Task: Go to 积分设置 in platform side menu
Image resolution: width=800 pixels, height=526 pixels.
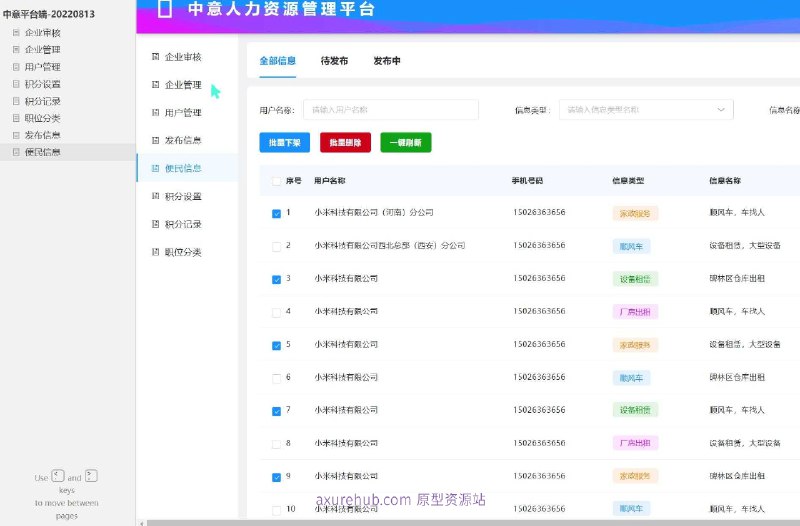Action: [183, 196]
